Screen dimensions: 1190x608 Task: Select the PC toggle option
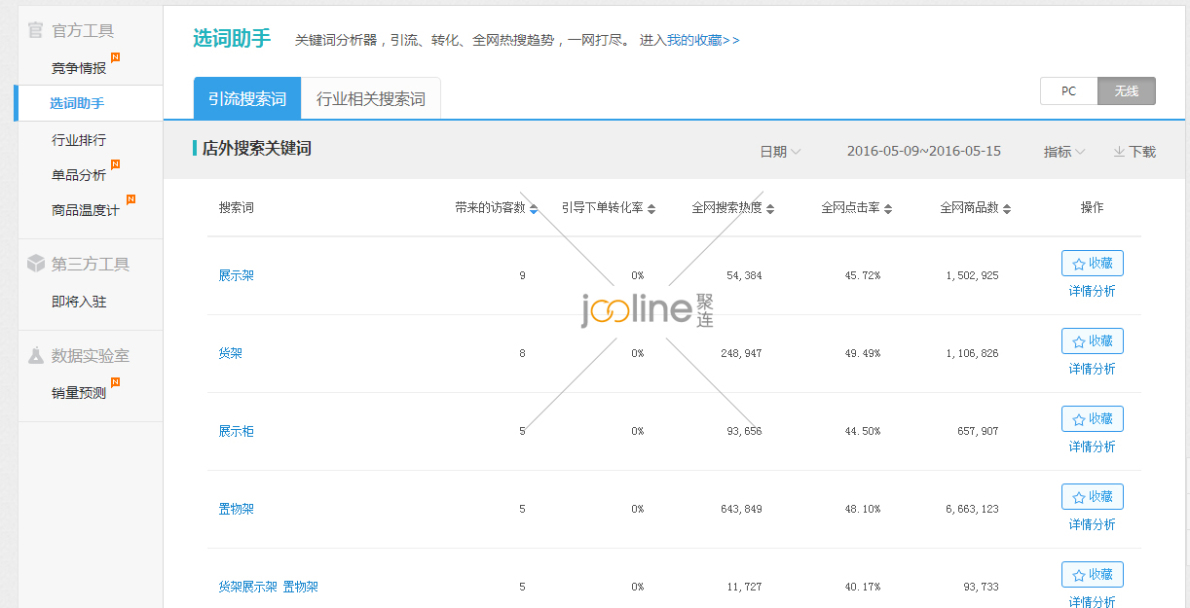coord(1069,90)
